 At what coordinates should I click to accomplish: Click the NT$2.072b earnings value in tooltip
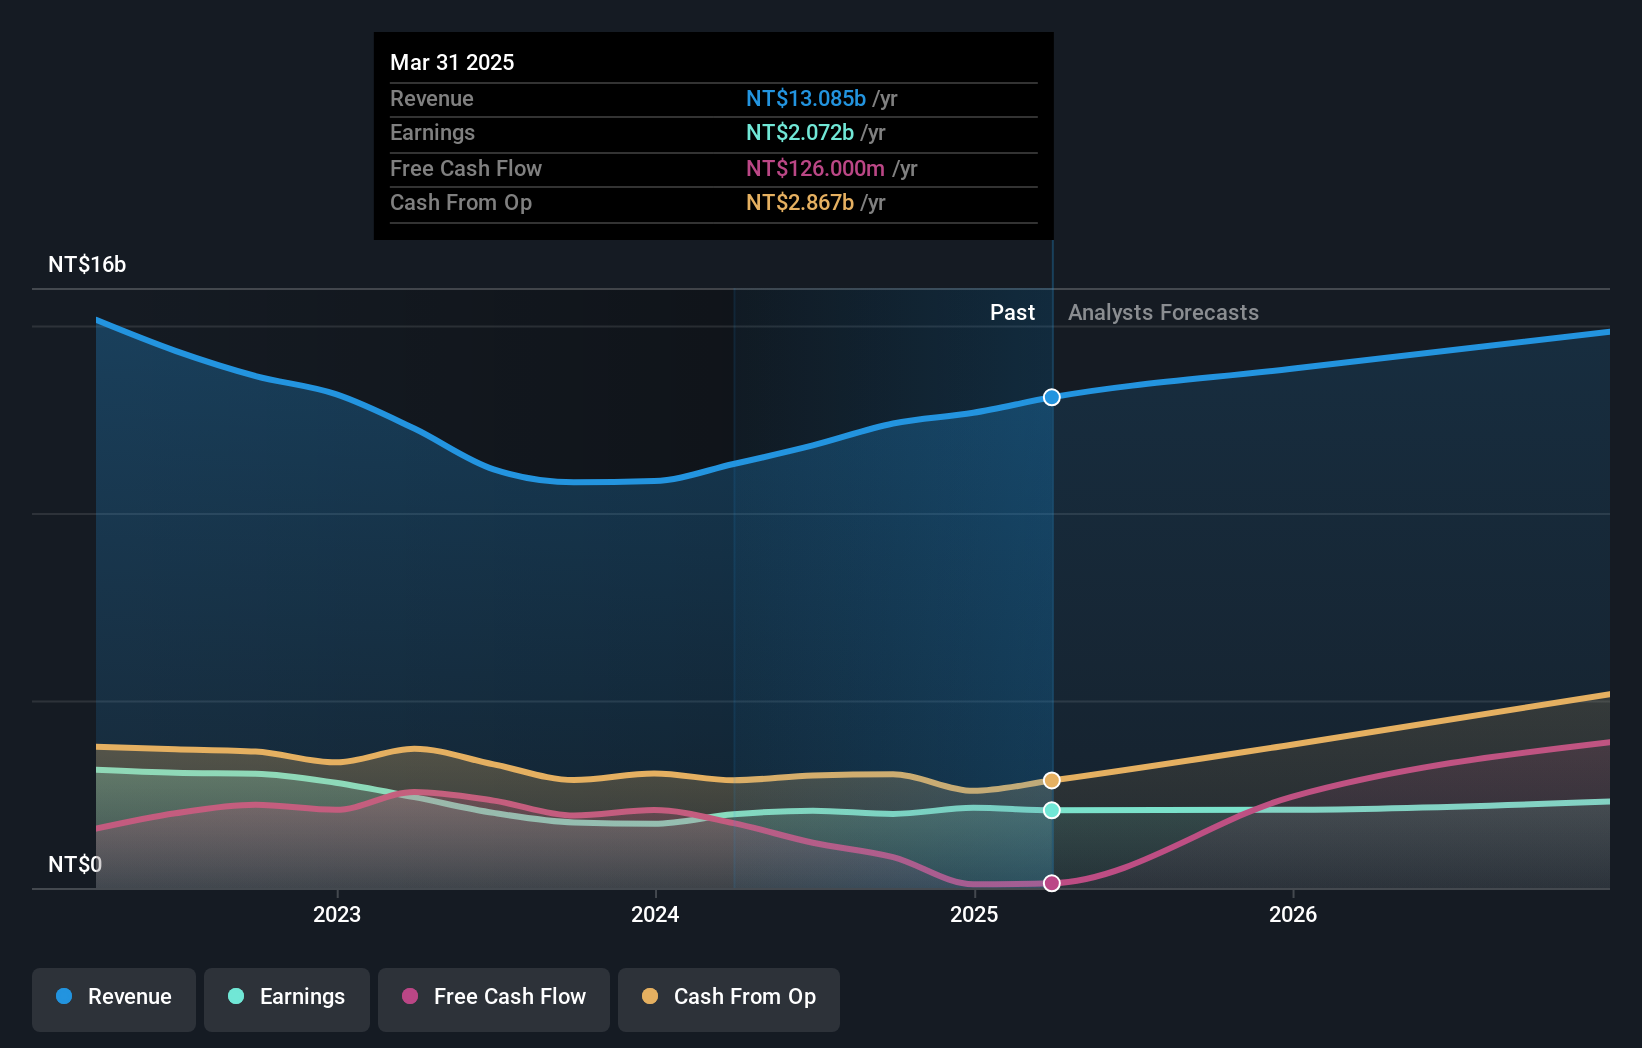(x=800, y=132)
